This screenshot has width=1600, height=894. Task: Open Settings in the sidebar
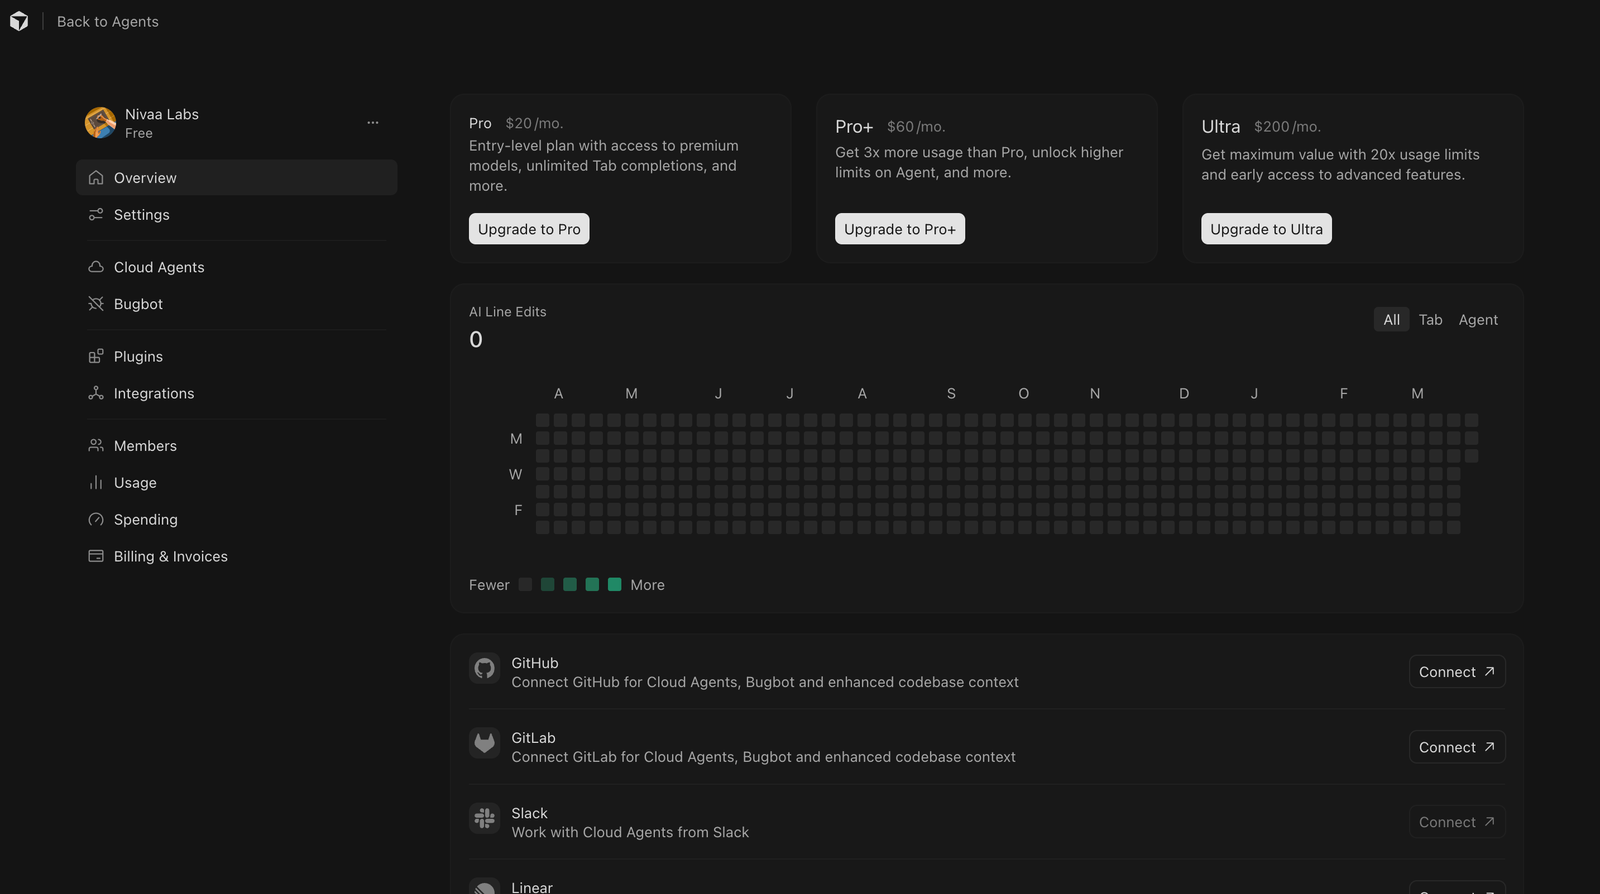tap(142, 215)
